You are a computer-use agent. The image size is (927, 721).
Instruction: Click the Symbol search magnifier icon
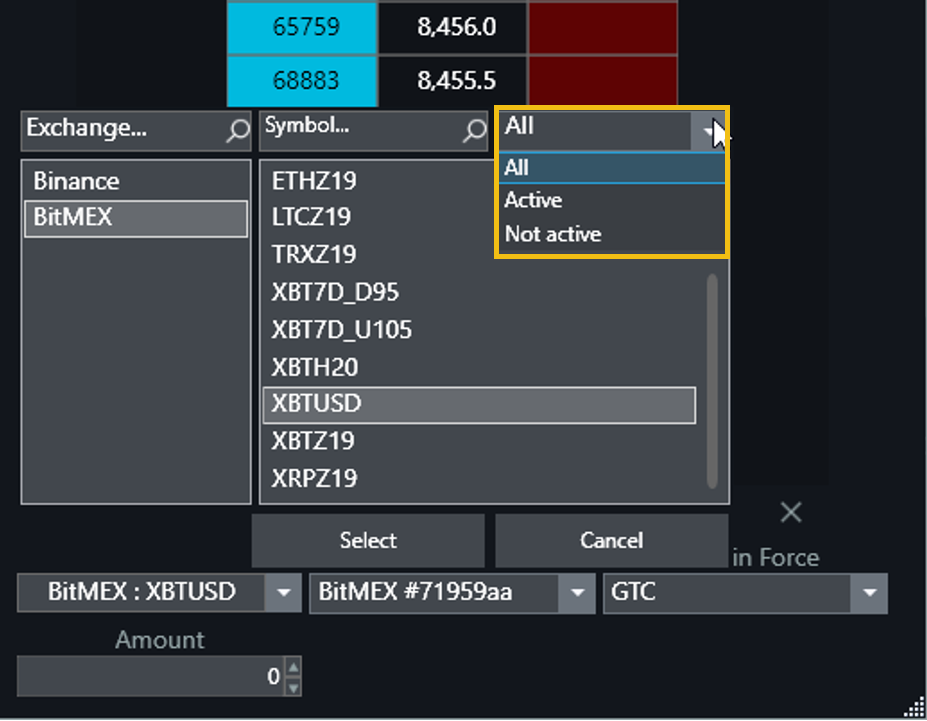tap(474, 130)
